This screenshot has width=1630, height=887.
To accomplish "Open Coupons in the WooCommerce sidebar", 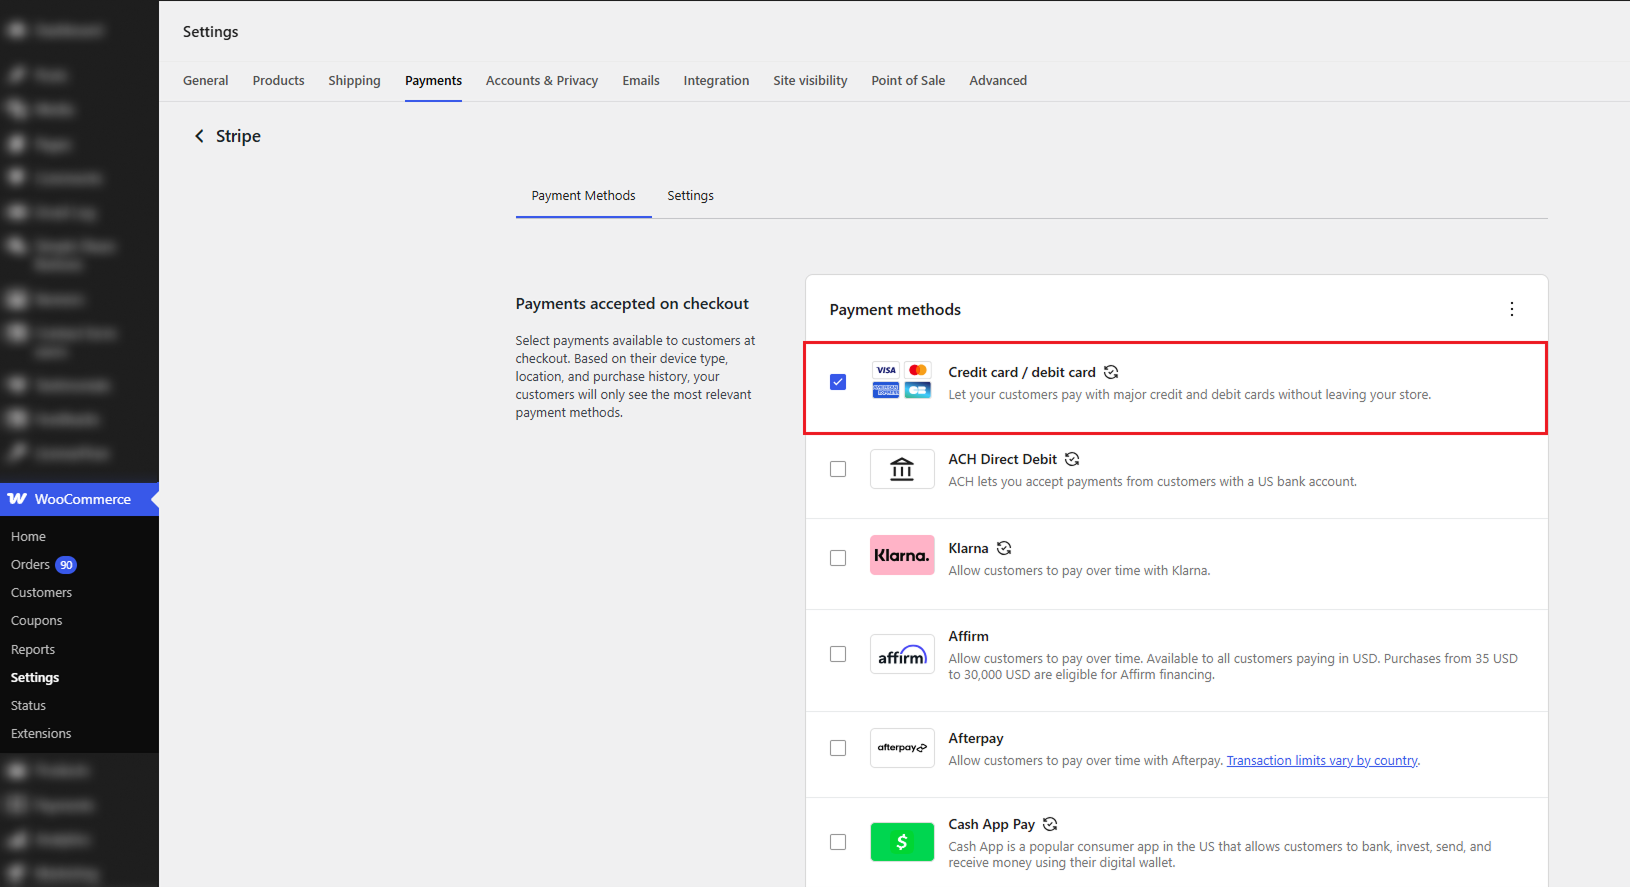I will (x=36, y=621).
